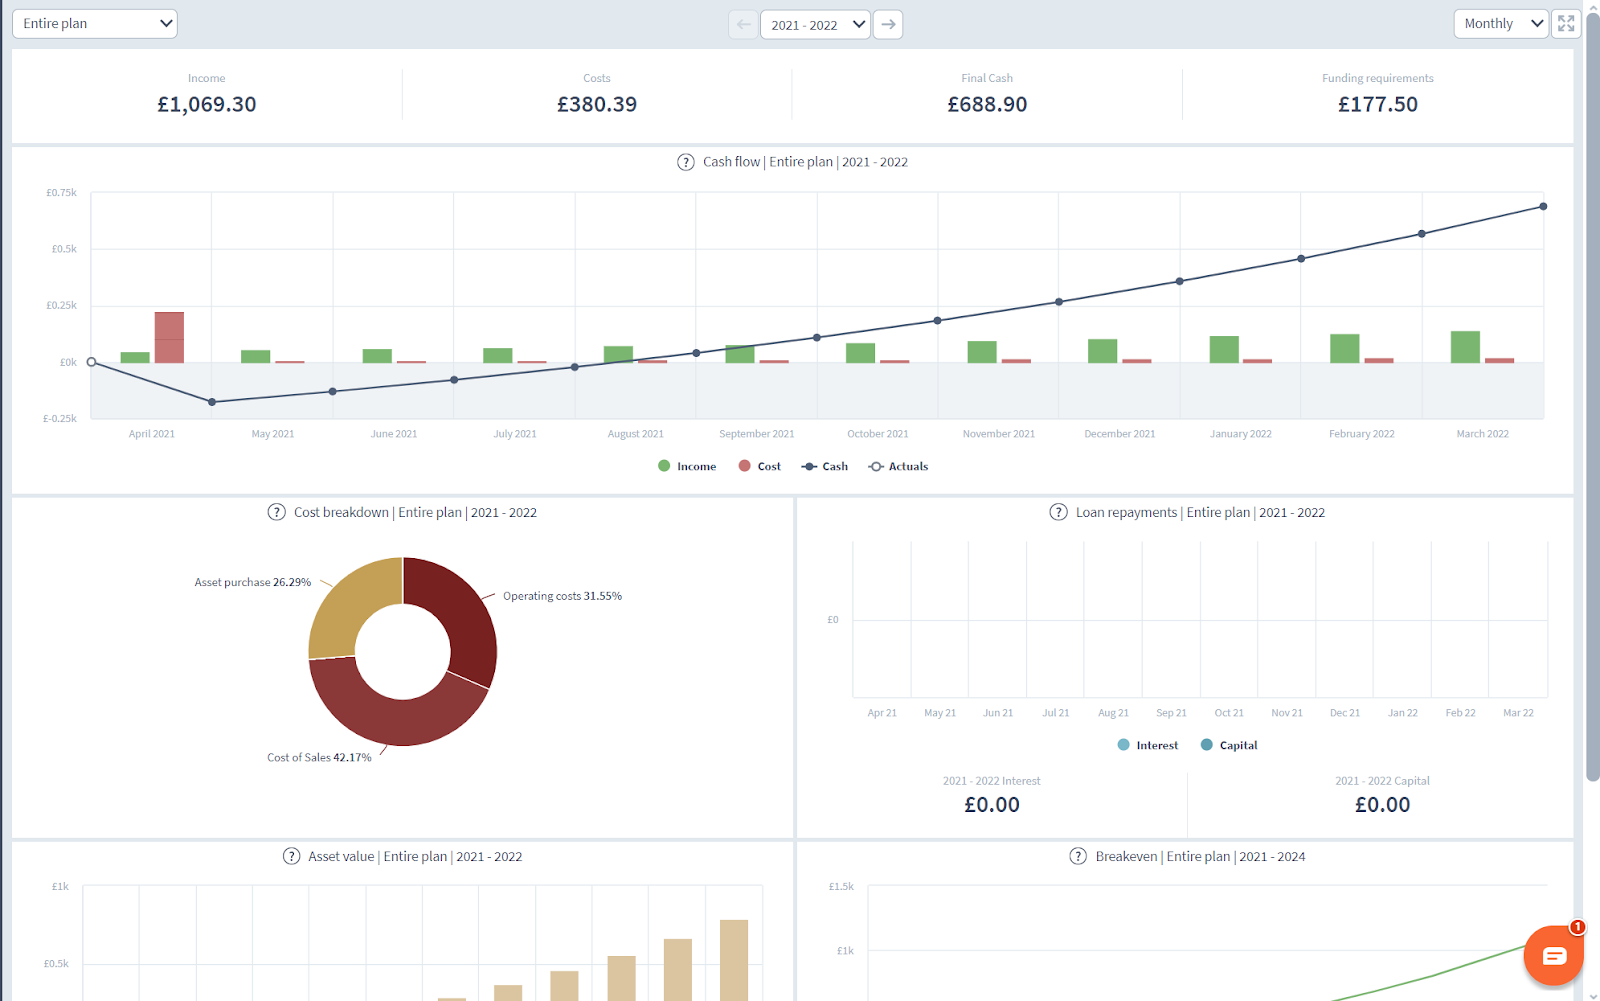The image size is (1600, 1001).
Task: Toggle Cost series in cash flow legend
Action: (760, 466)
